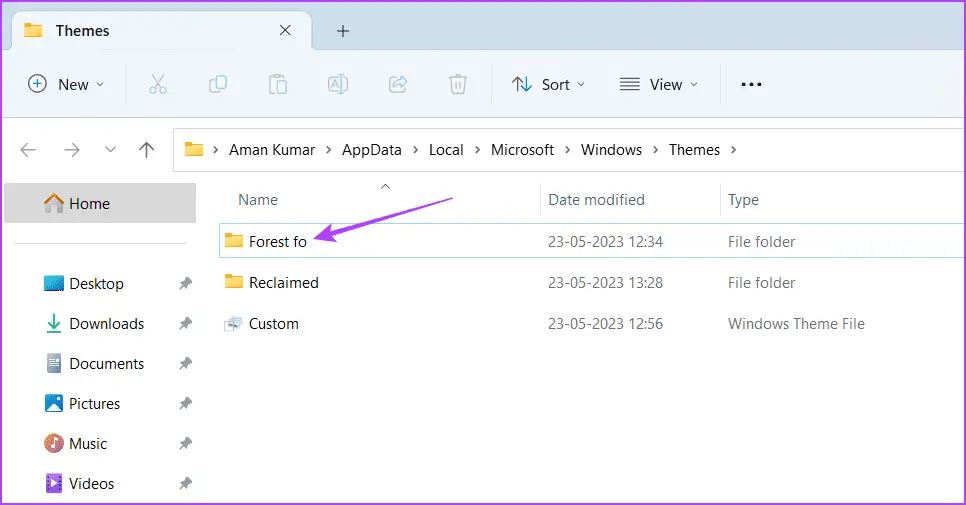Click date 23-05-2023 13:28 cell
Screen dimensions: 966x505
[606, 283]
